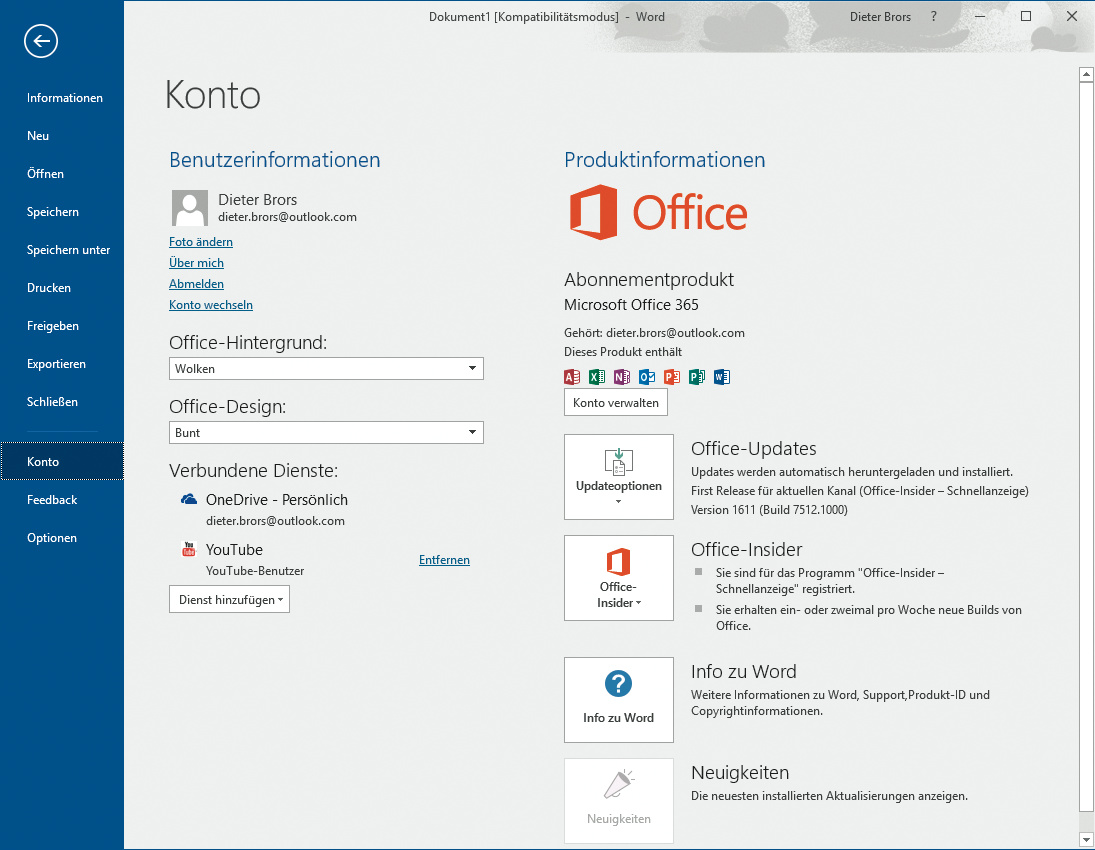Click the PowerPoint app icon
Screen dimensions: 1095x850
pos(672,377)
